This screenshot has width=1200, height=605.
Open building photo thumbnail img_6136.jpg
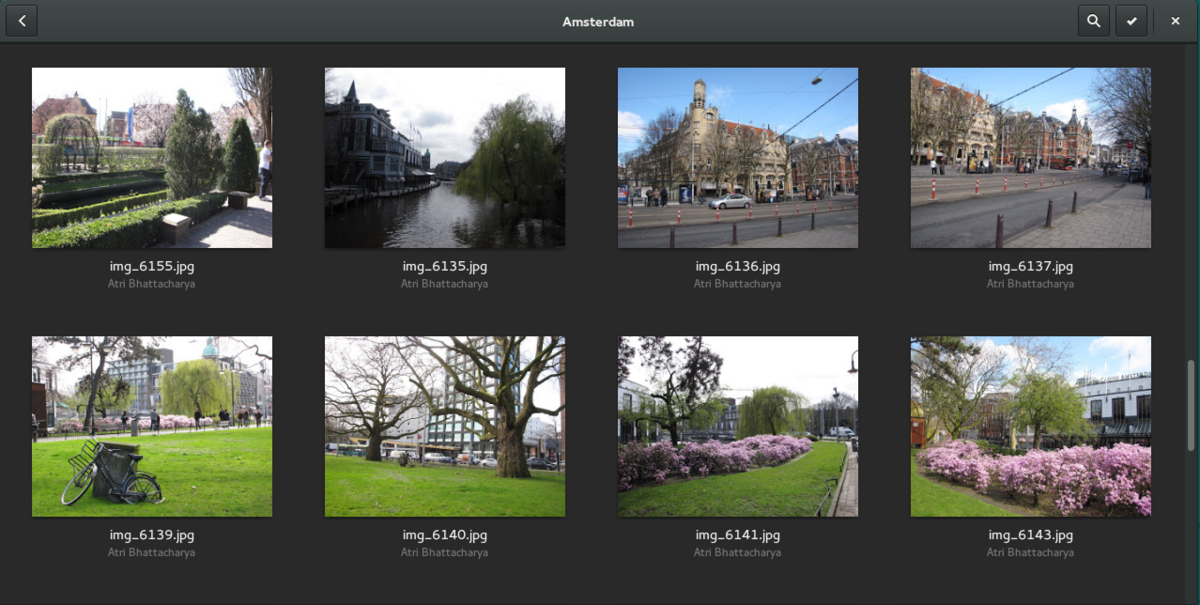[x=738, y=158]
